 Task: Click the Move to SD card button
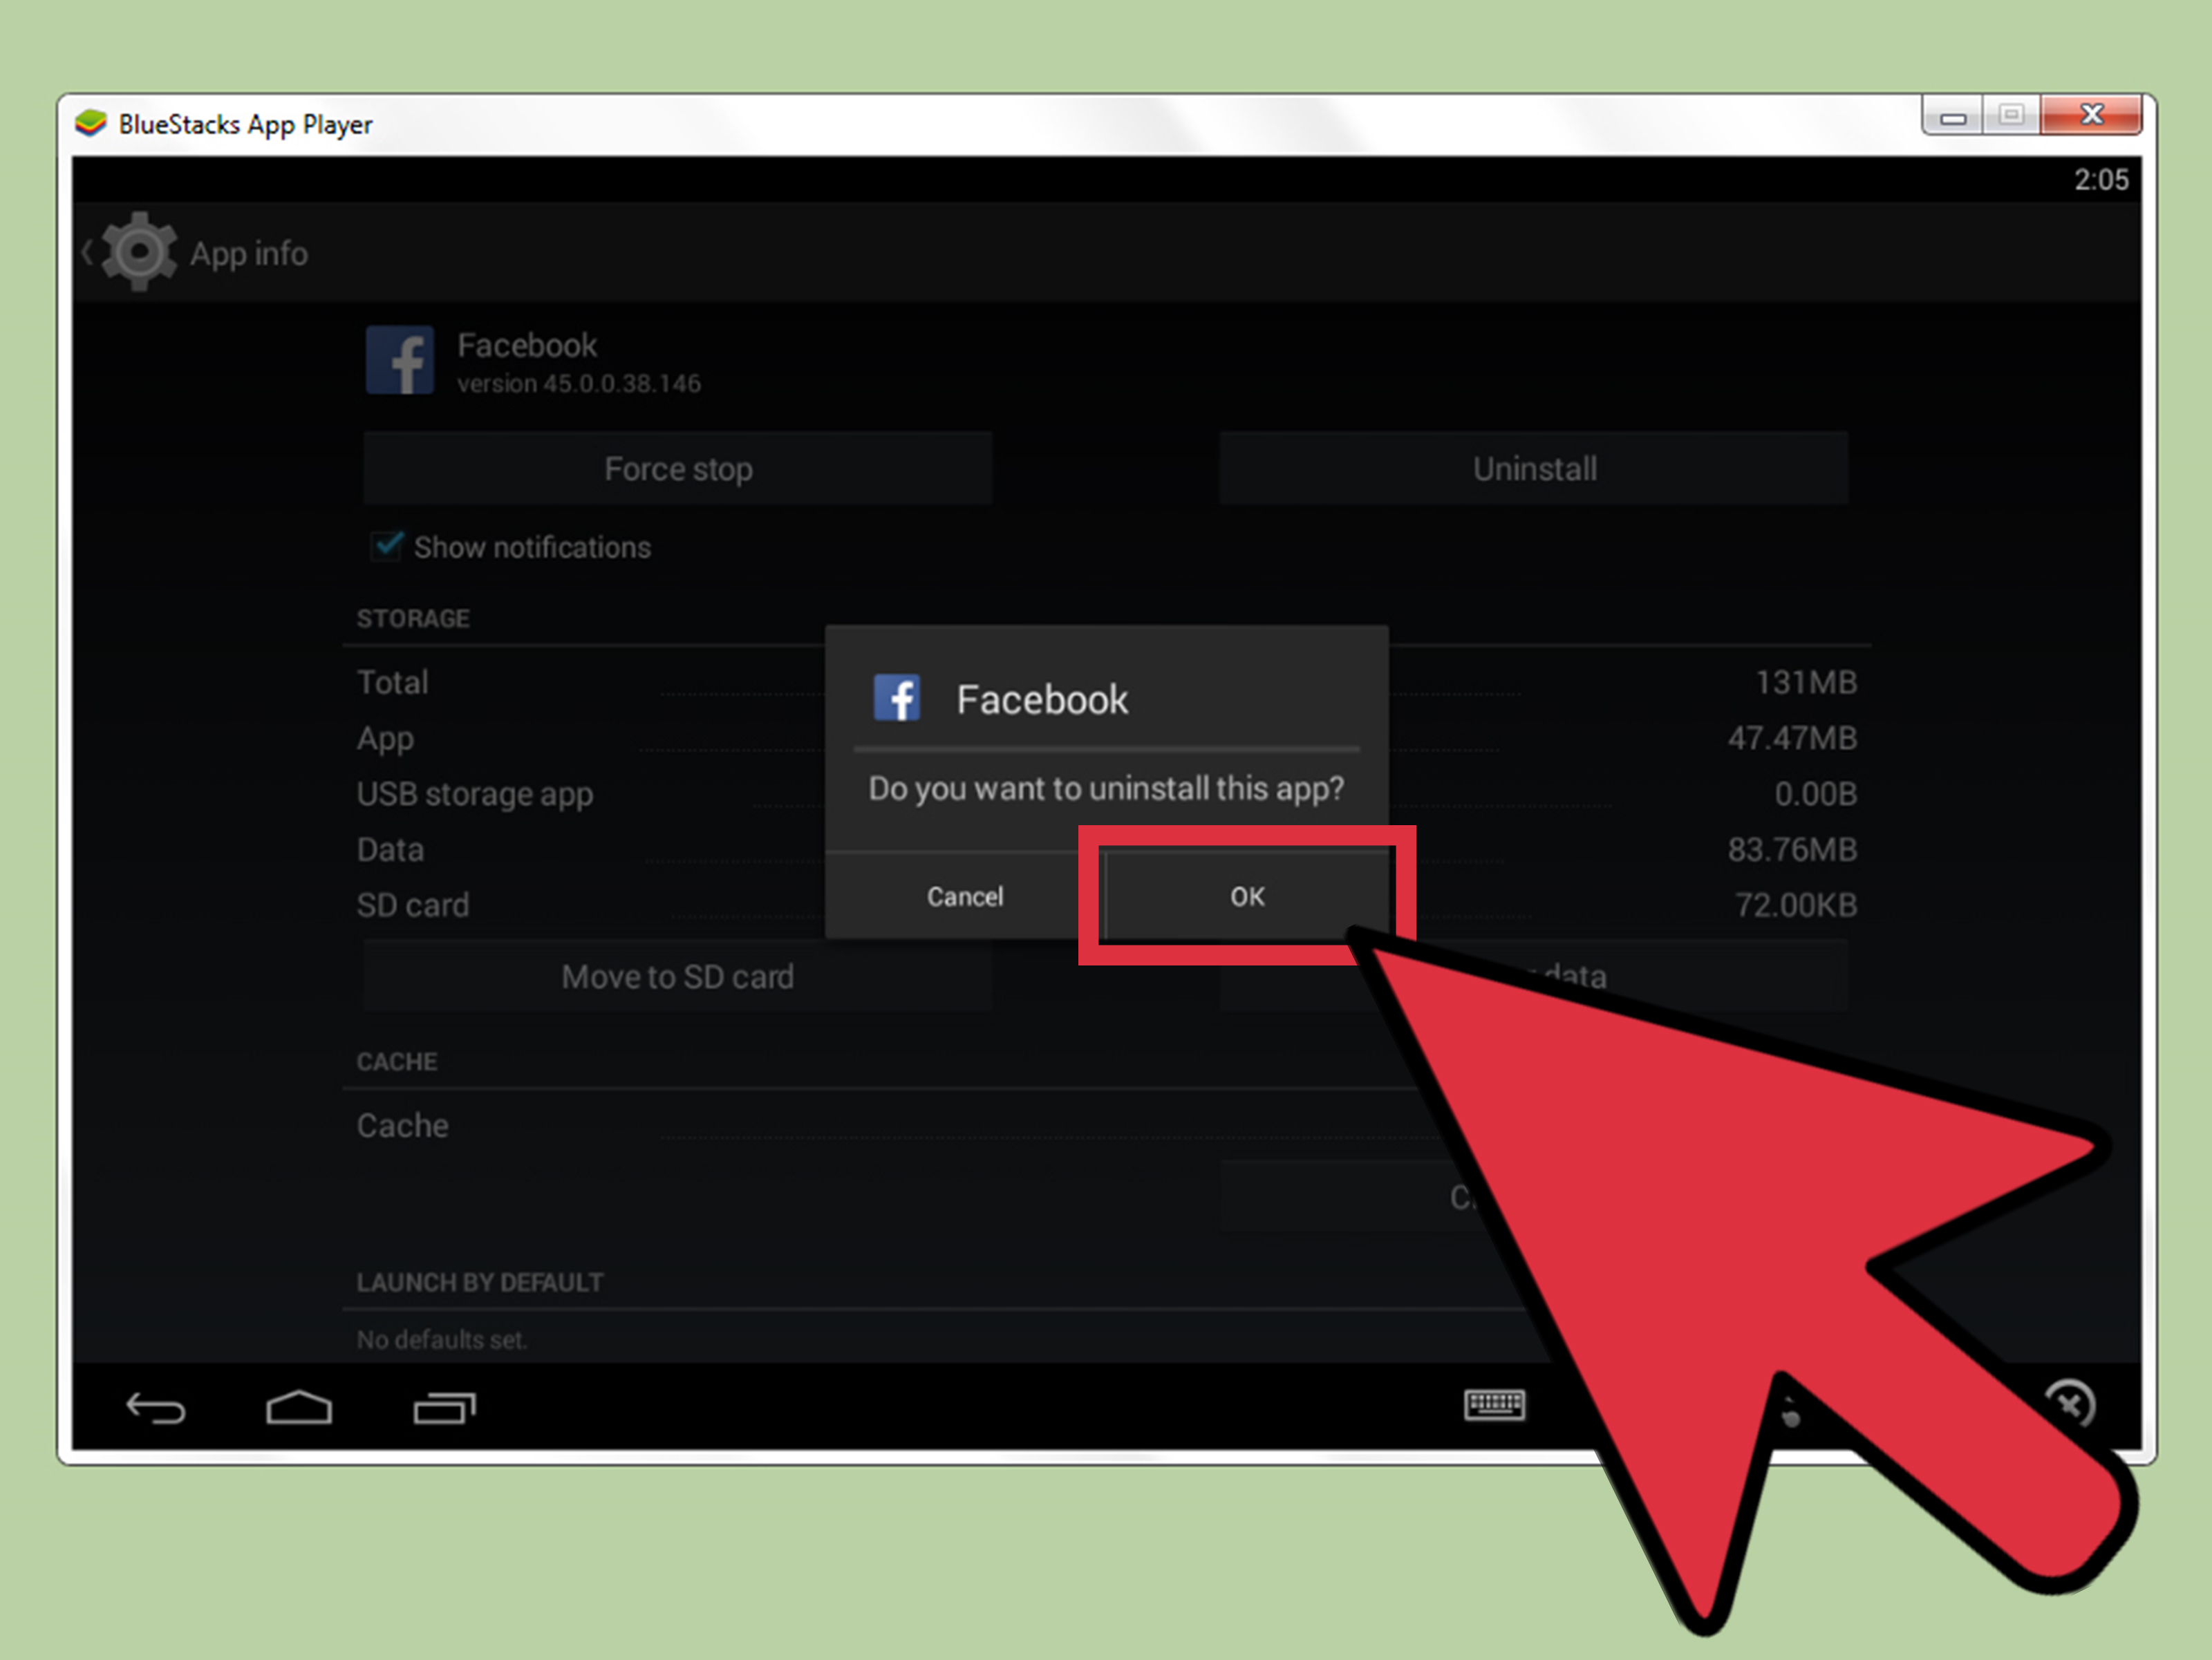tap(678, 976)
